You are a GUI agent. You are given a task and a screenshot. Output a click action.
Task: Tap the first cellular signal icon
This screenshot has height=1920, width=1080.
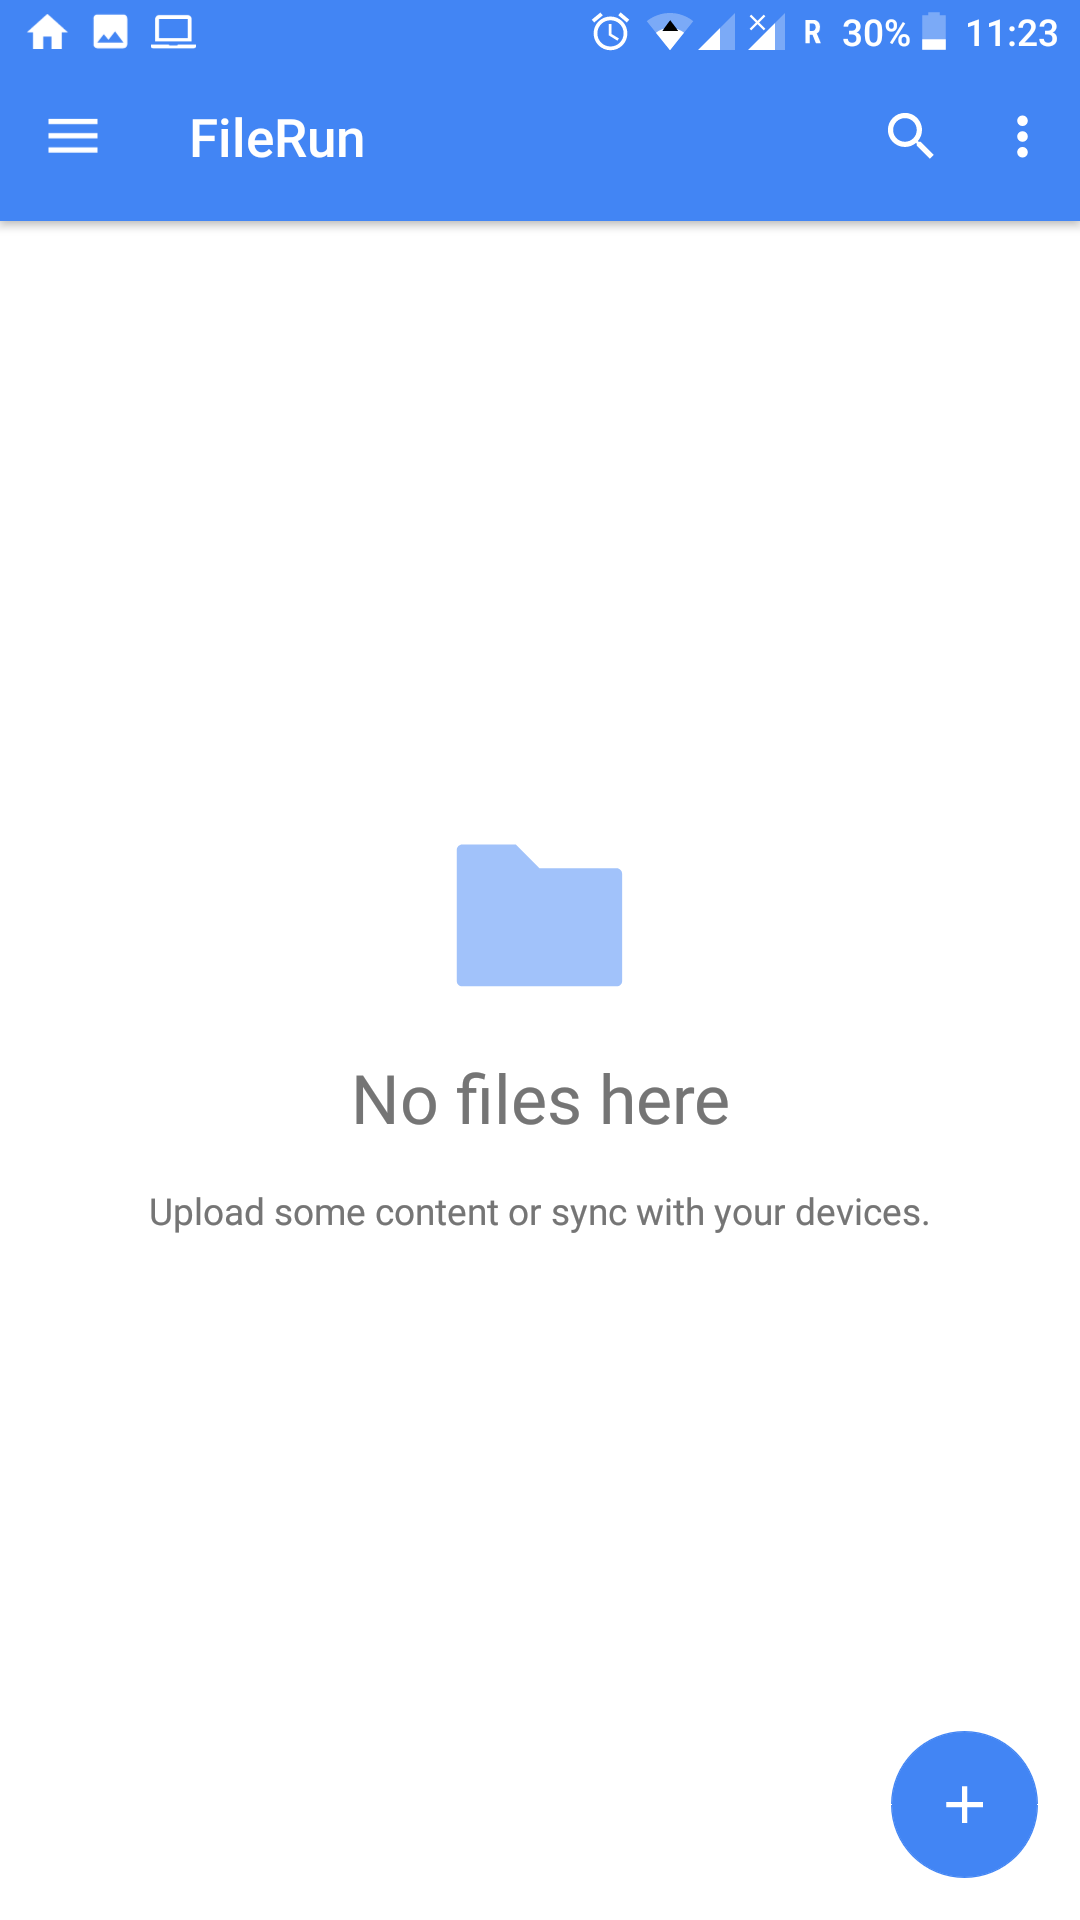[x=716, y=32]
